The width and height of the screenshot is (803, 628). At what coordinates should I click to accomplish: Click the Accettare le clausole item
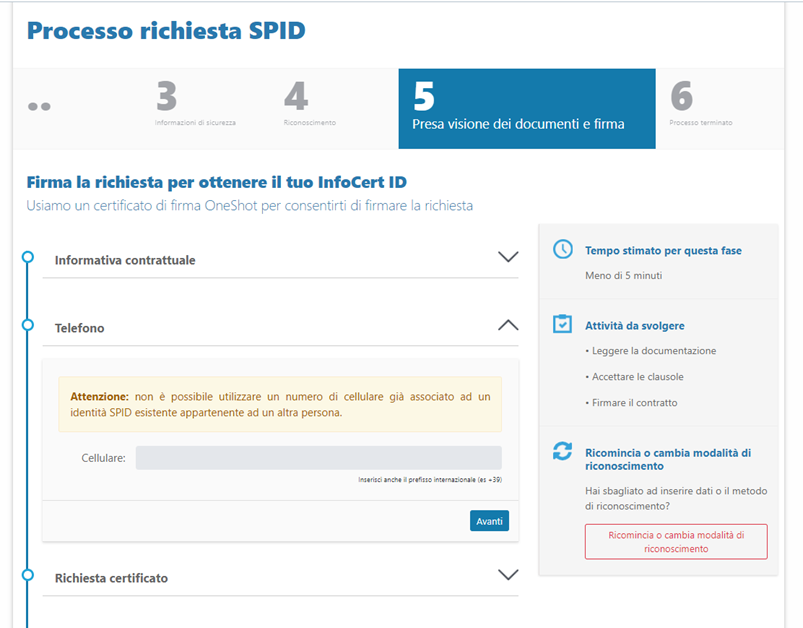tap(634, 376)
